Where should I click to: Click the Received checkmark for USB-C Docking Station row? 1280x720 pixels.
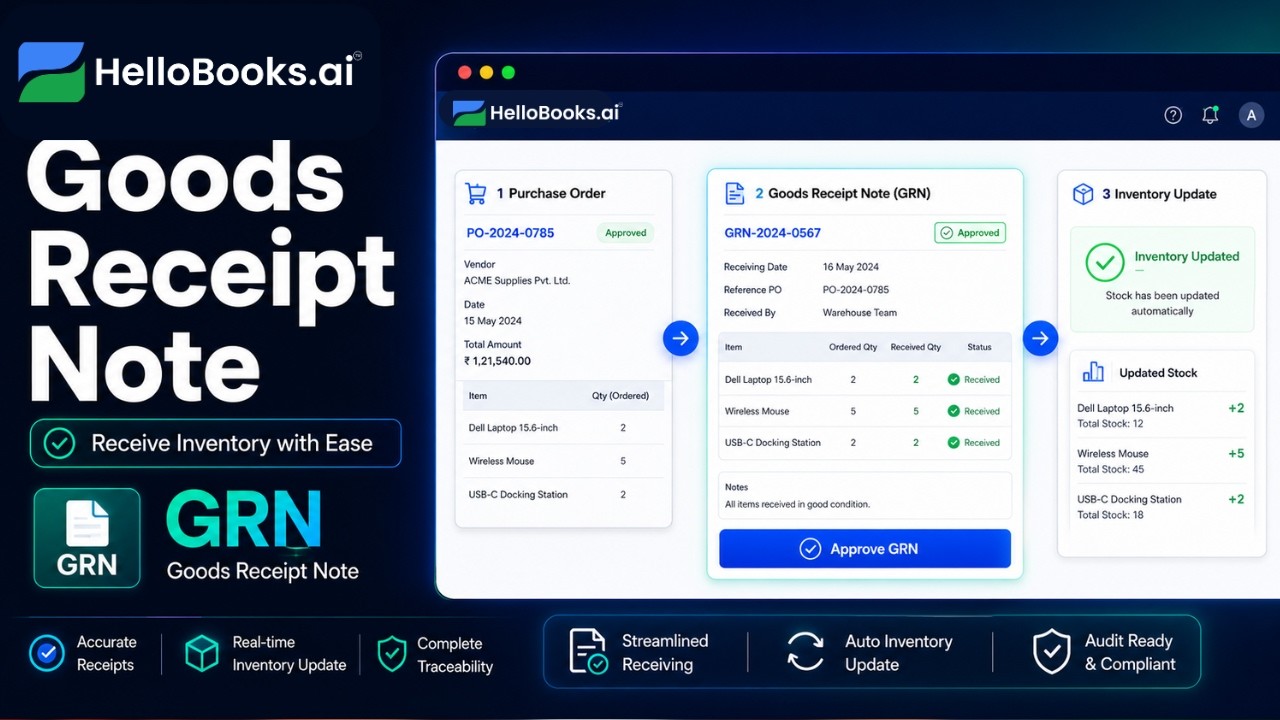pyautogui.click(x=953, y=442)
